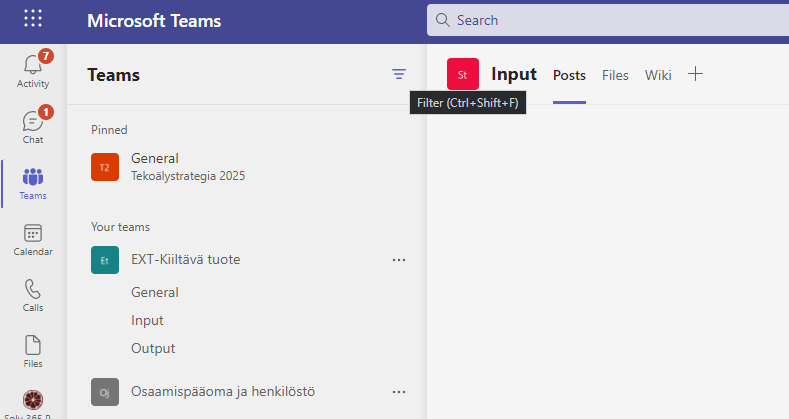Switch to the Wiki tab
Image resolution: width=789 pixels, height=419 pixels.
(658, 75)
